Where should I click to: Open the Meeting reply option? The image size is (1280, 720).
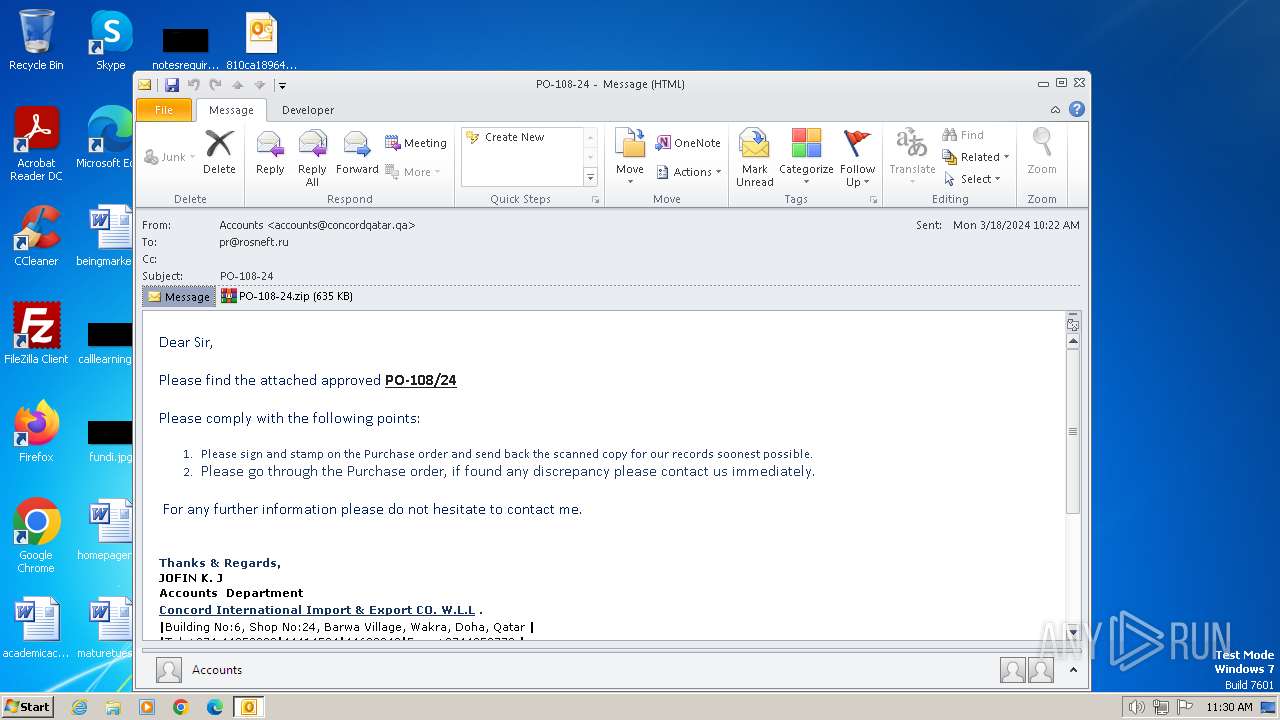pos(416,143)
